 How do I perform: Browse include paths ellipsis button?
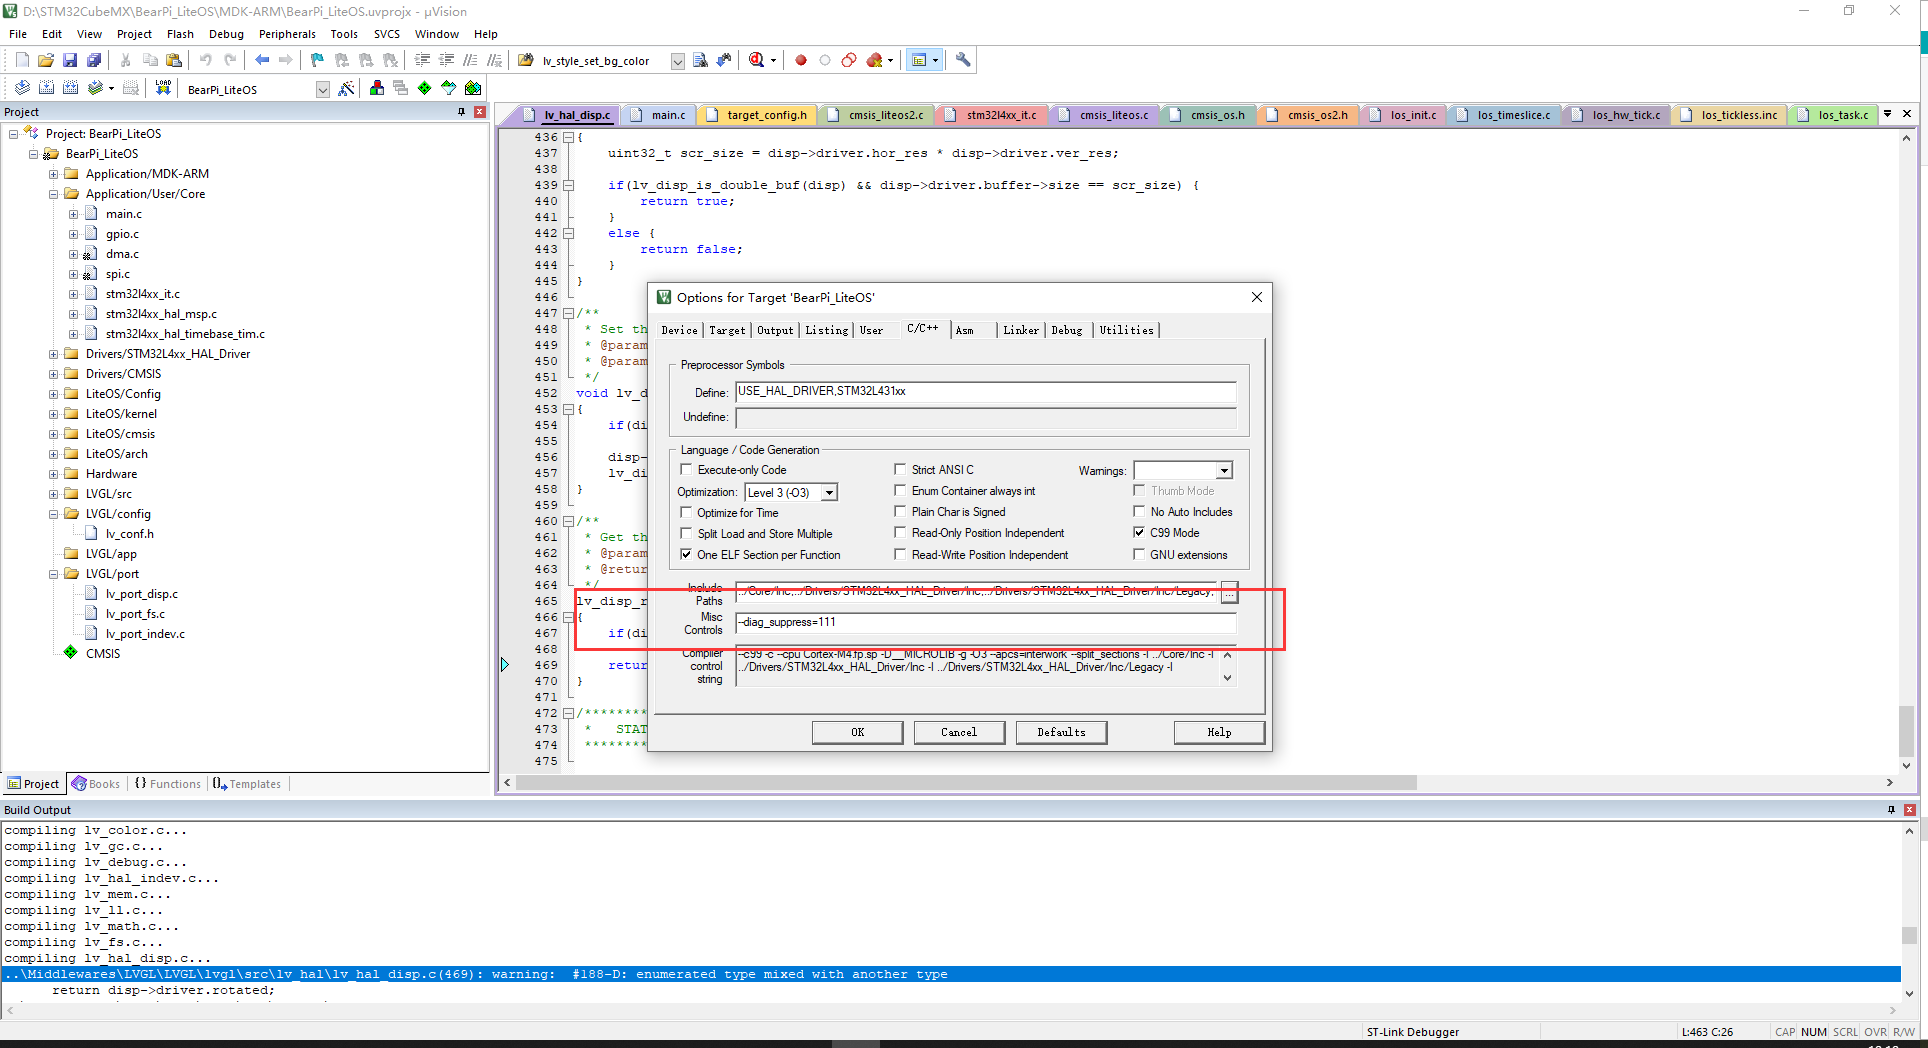pyautogui.click(x=1229, y=593)
